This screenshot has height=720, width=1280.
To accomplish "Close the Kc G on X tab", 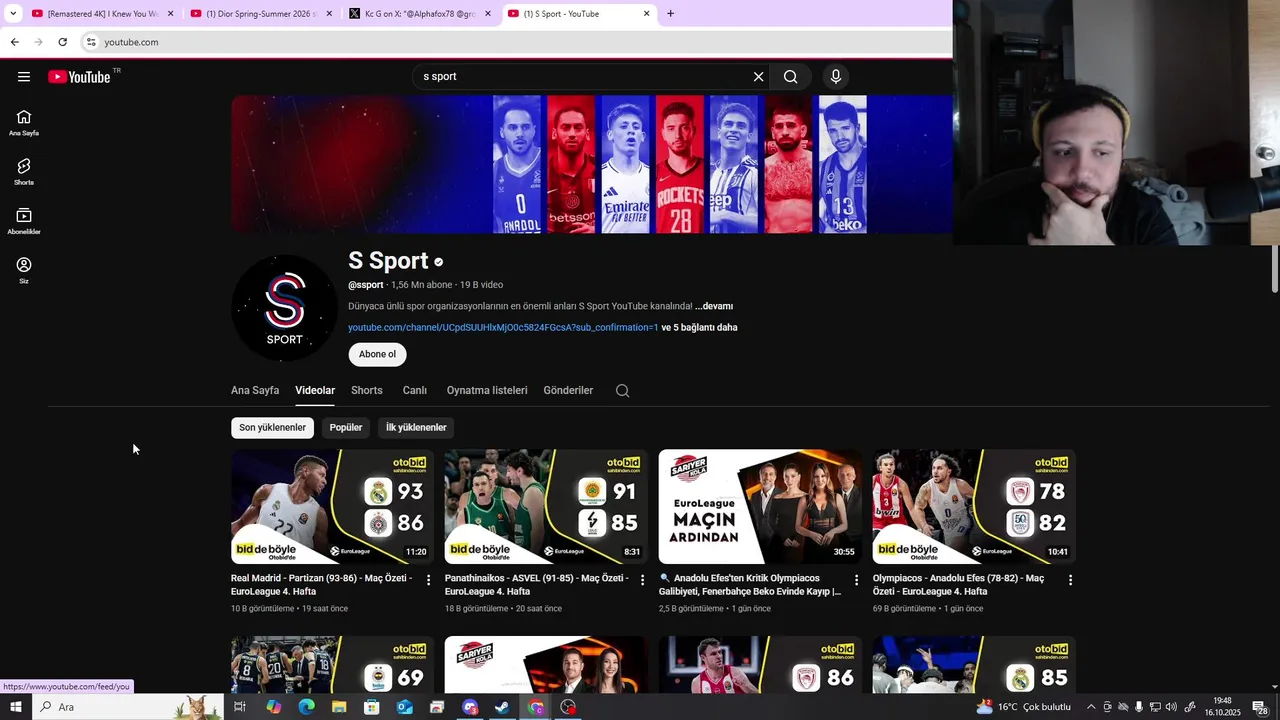I will 488,14.
